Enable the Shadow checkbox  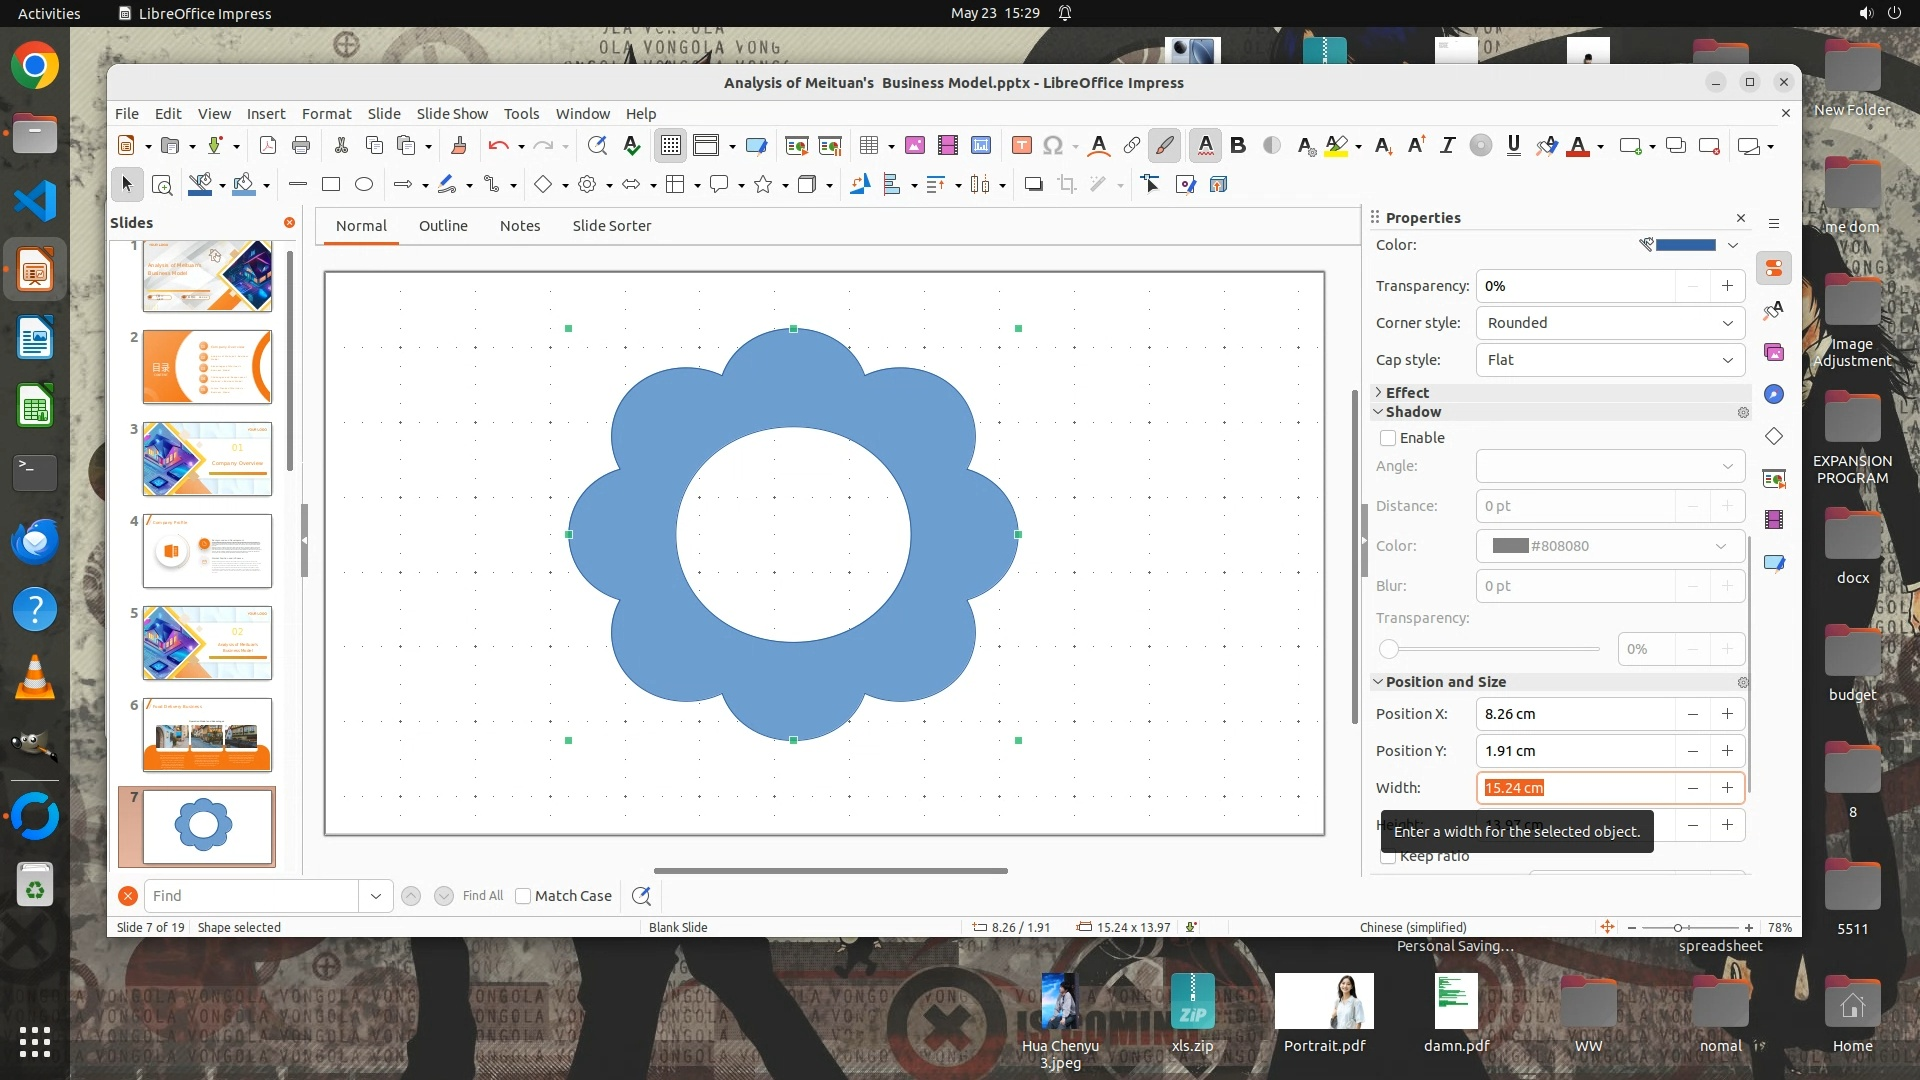1388,438
